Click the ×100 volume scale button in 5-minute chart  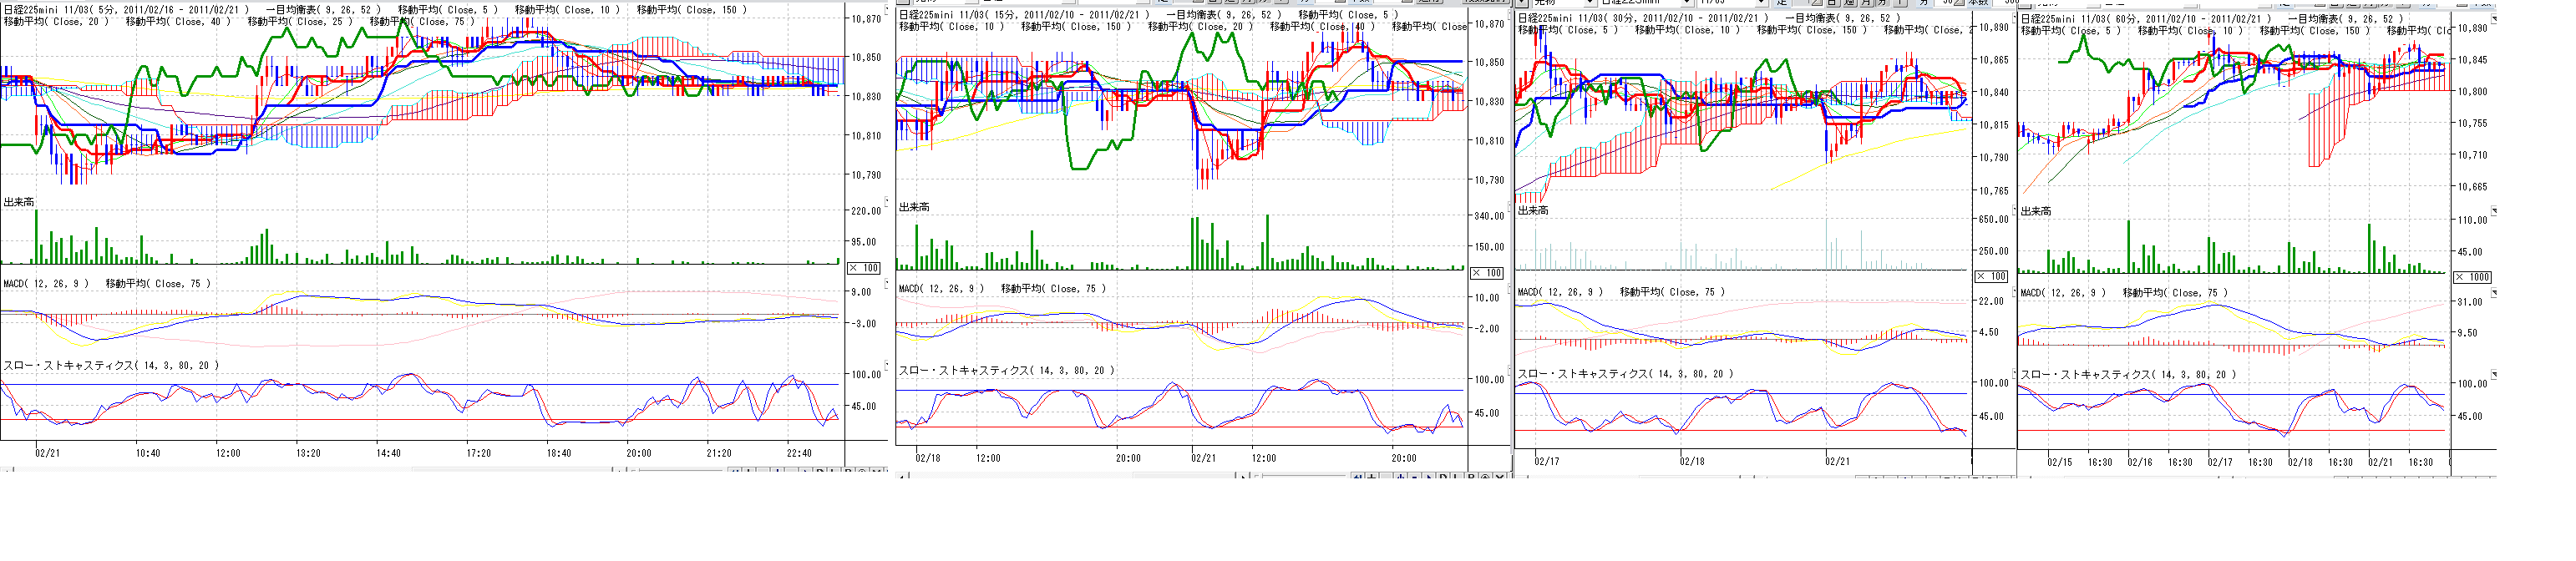tap(864, 268)
